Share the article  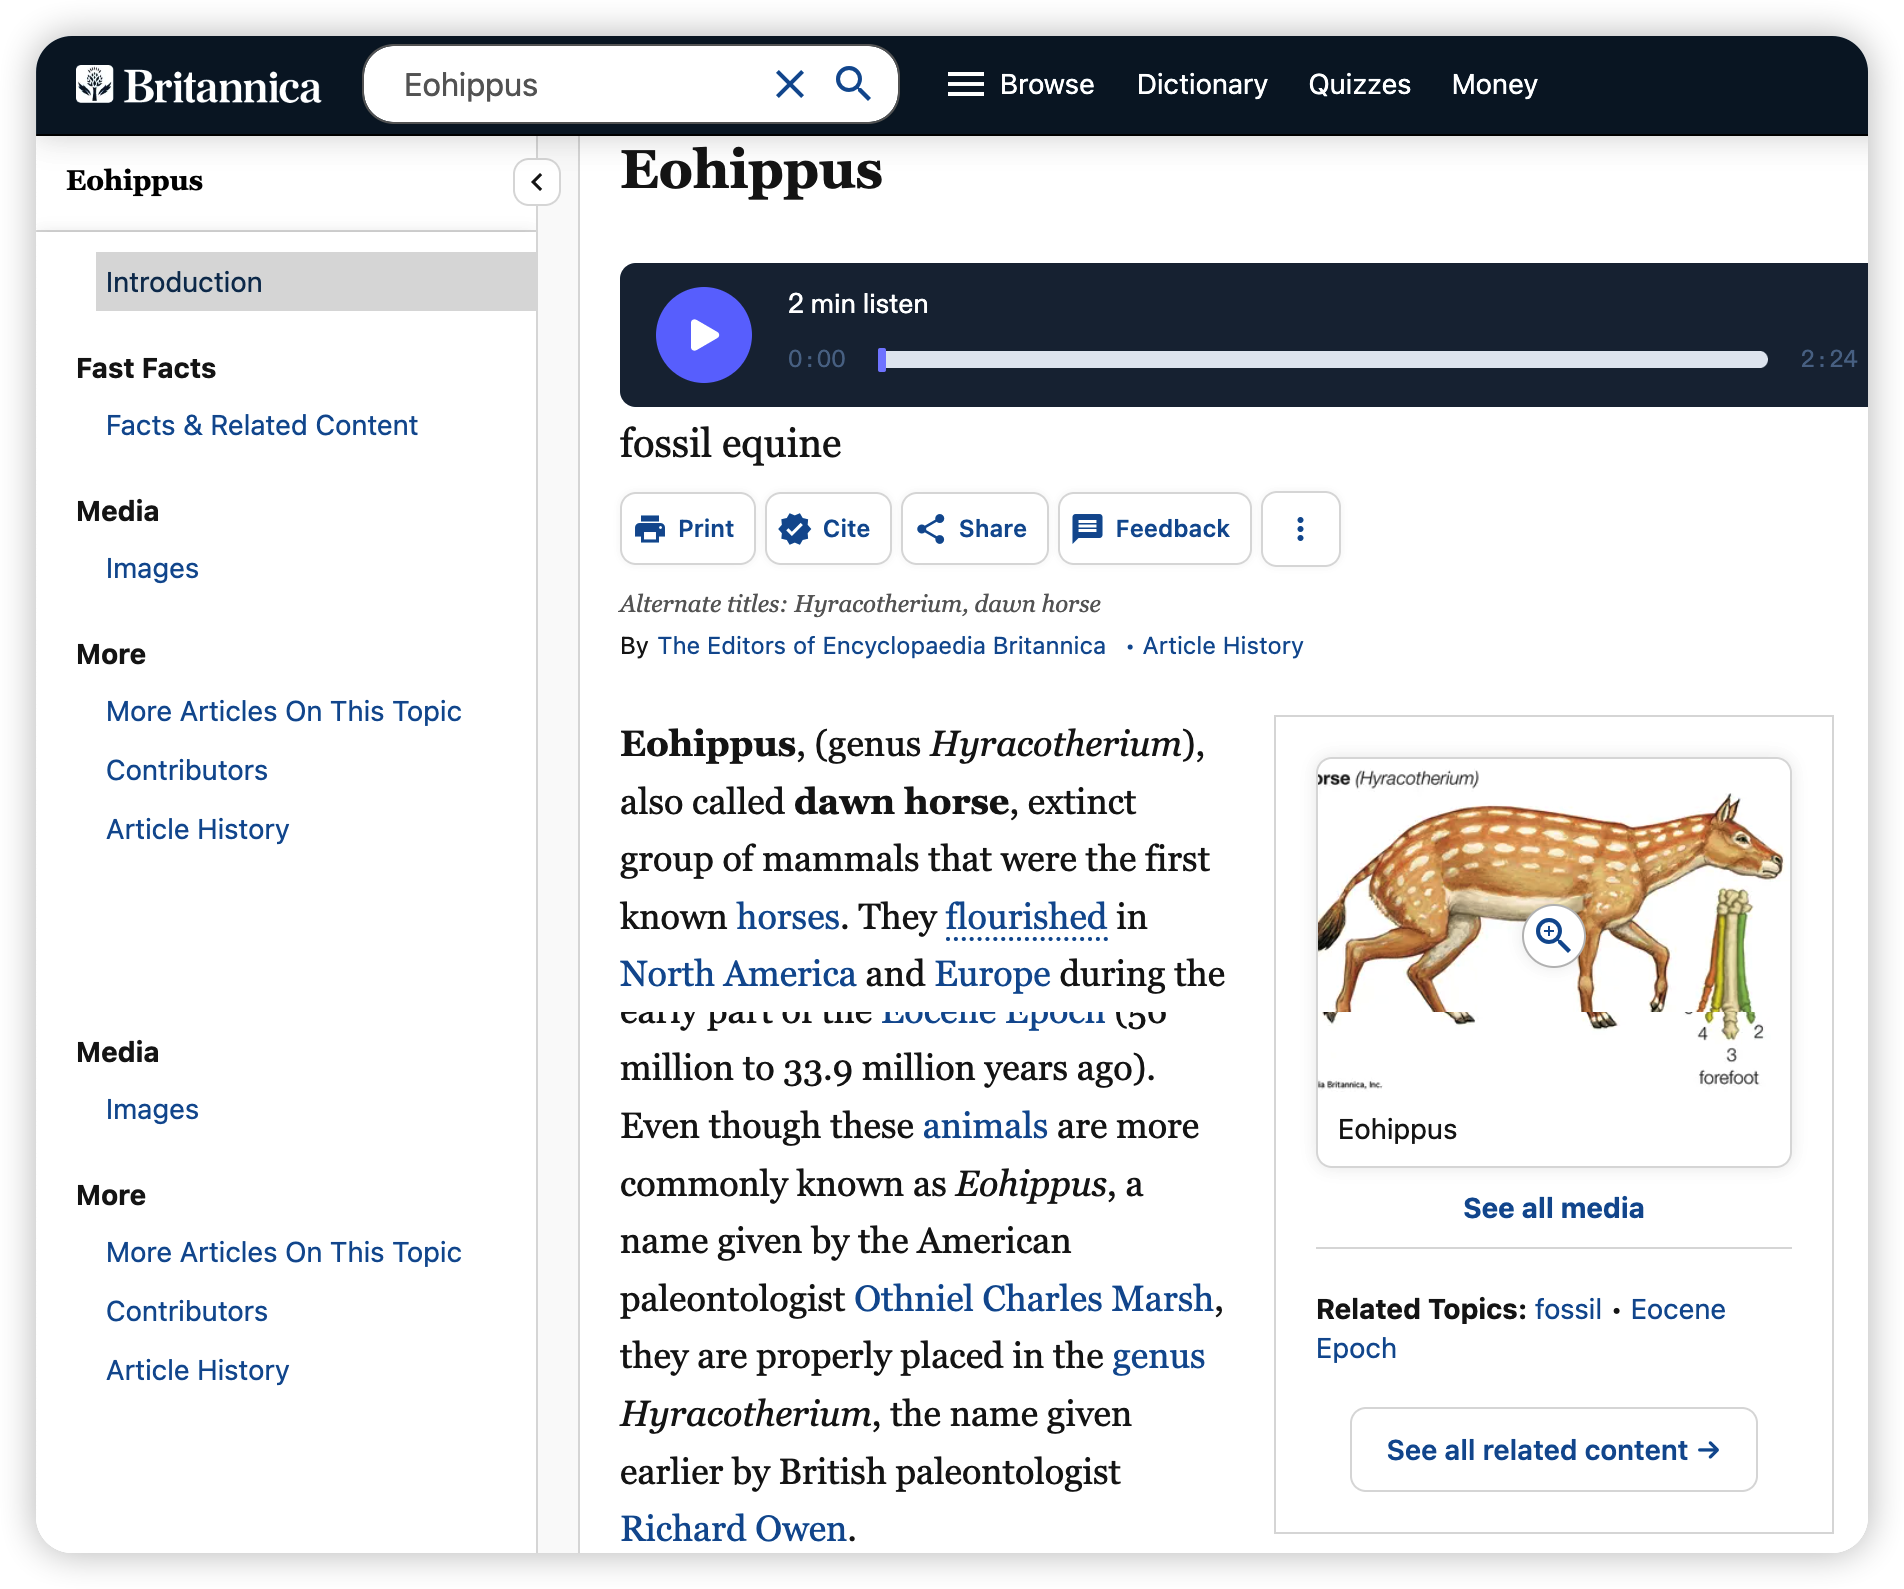[974, 529]
